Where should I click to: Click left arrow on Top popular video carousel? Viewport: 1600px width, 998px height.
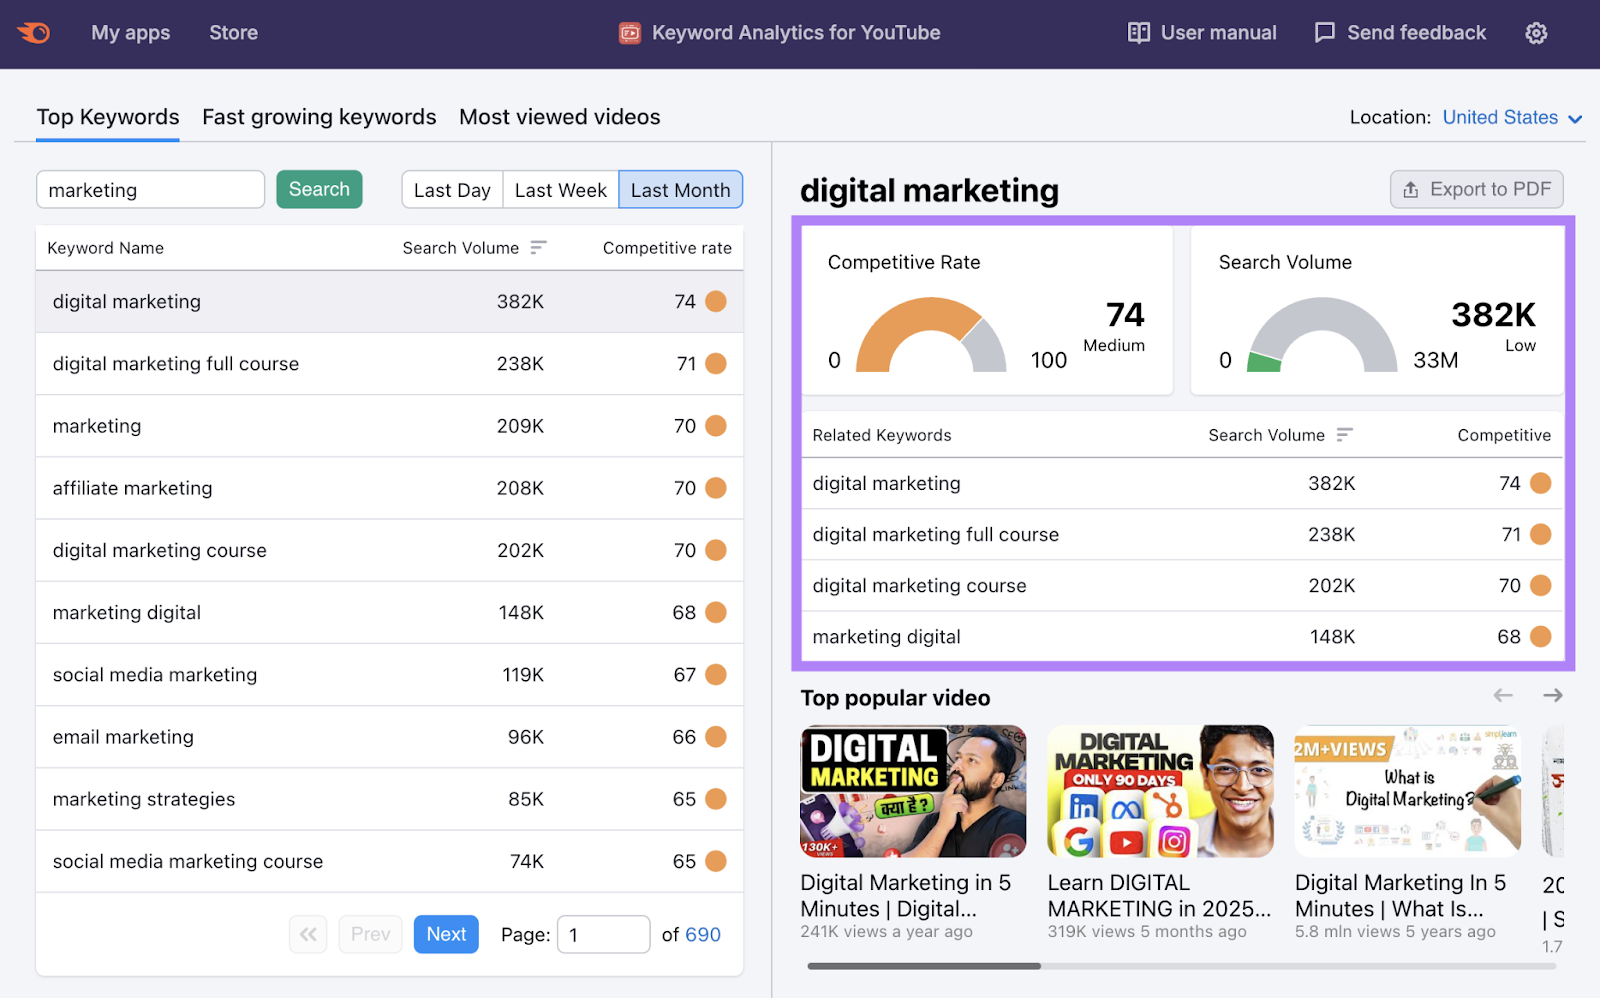coord(1503,696)
